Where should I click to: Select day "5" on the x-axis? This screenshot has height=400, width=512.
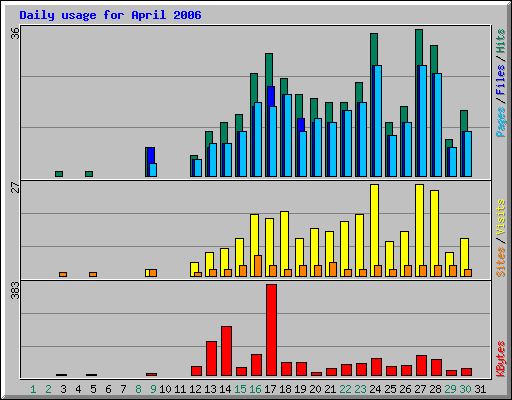pyautogui.click(x=93, y=389)
